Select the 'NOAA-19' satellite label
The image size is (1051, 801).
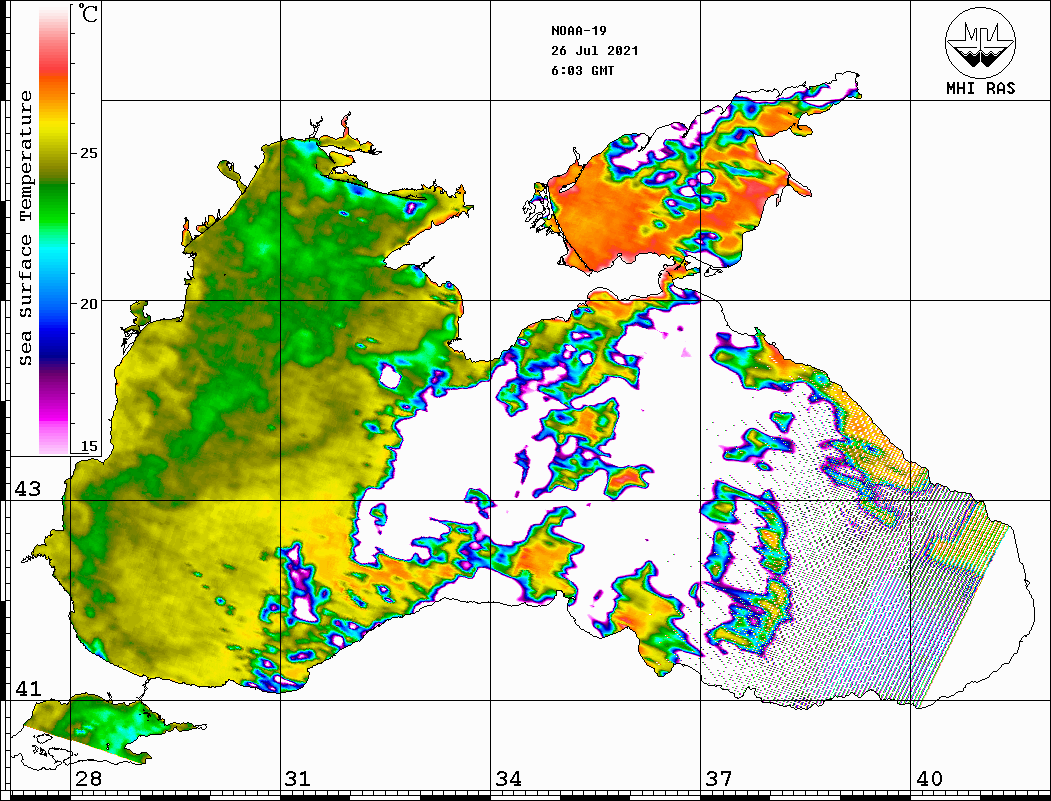(578, 31)
